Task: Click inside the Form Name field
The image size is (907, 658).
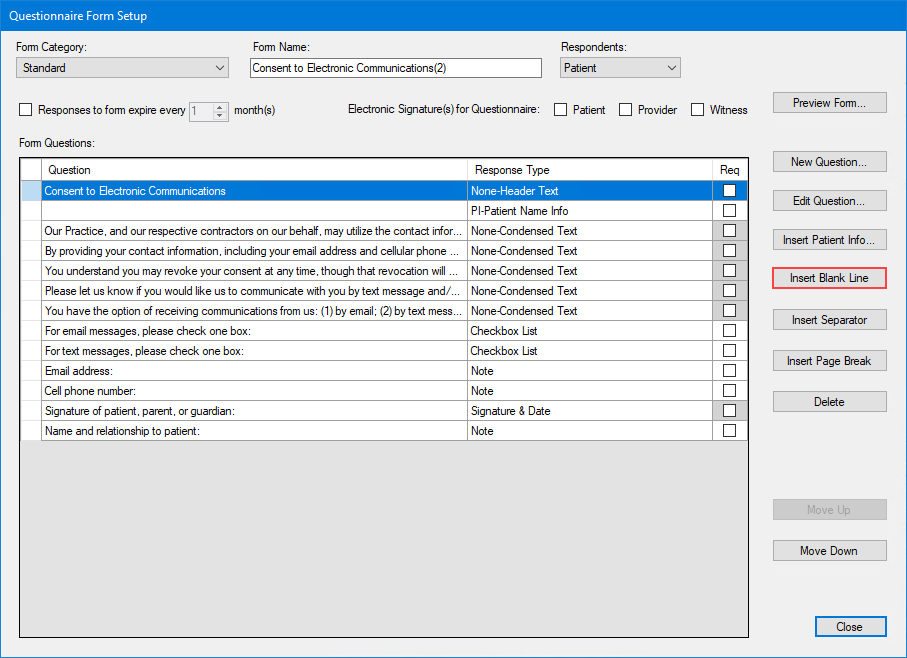Action: tap(395, 67)
